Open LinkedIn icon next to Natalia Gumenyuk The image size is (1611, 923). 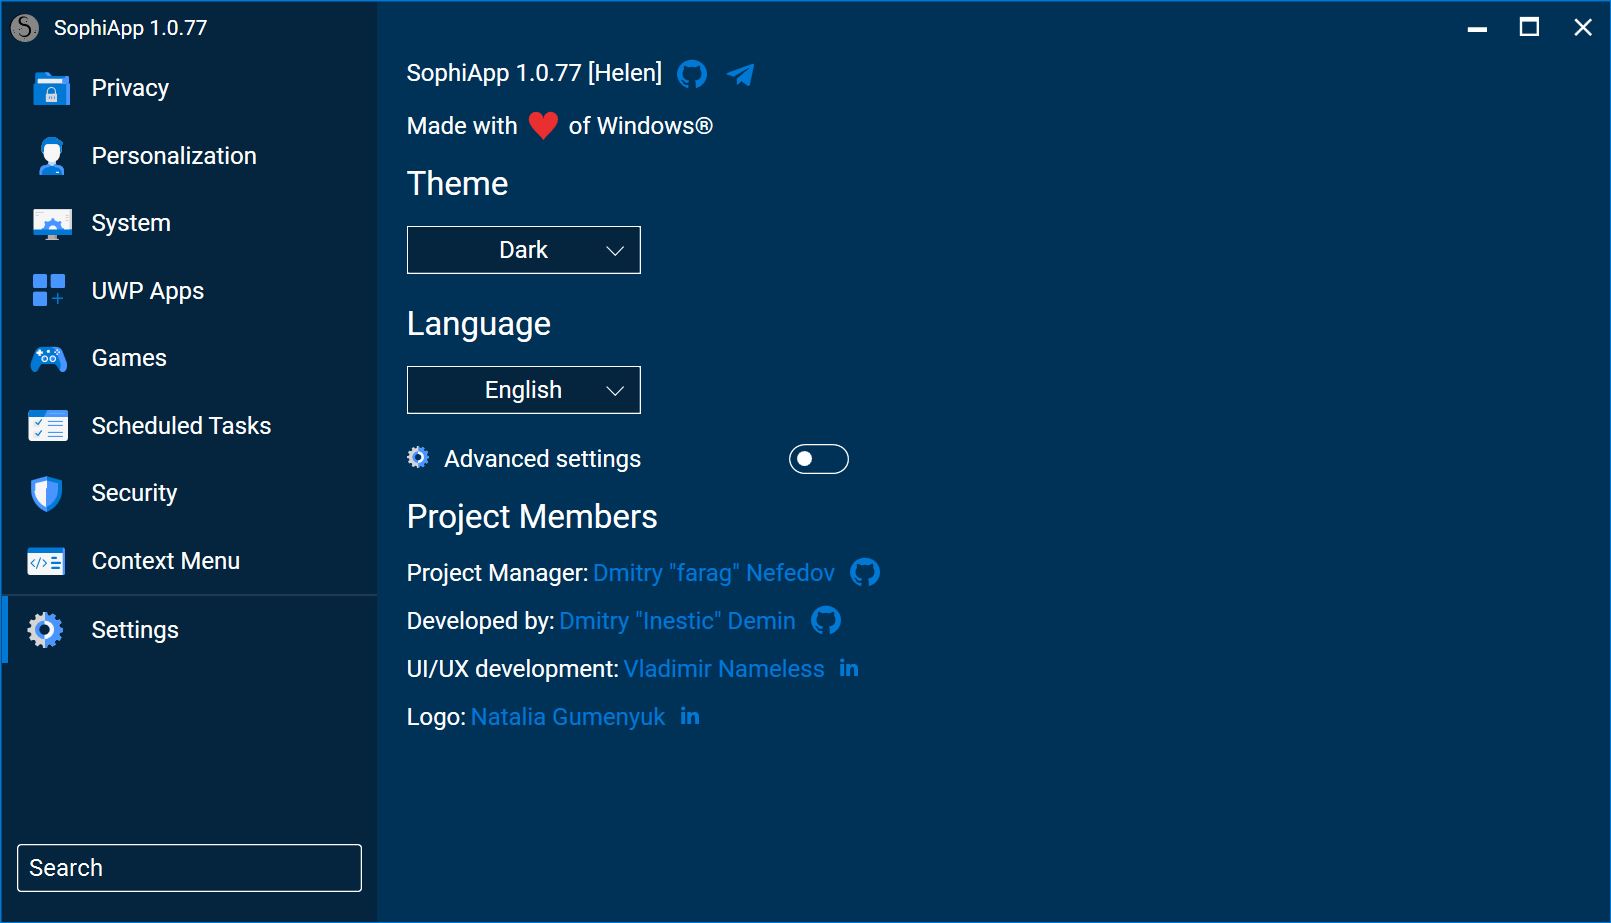point(690,716)
